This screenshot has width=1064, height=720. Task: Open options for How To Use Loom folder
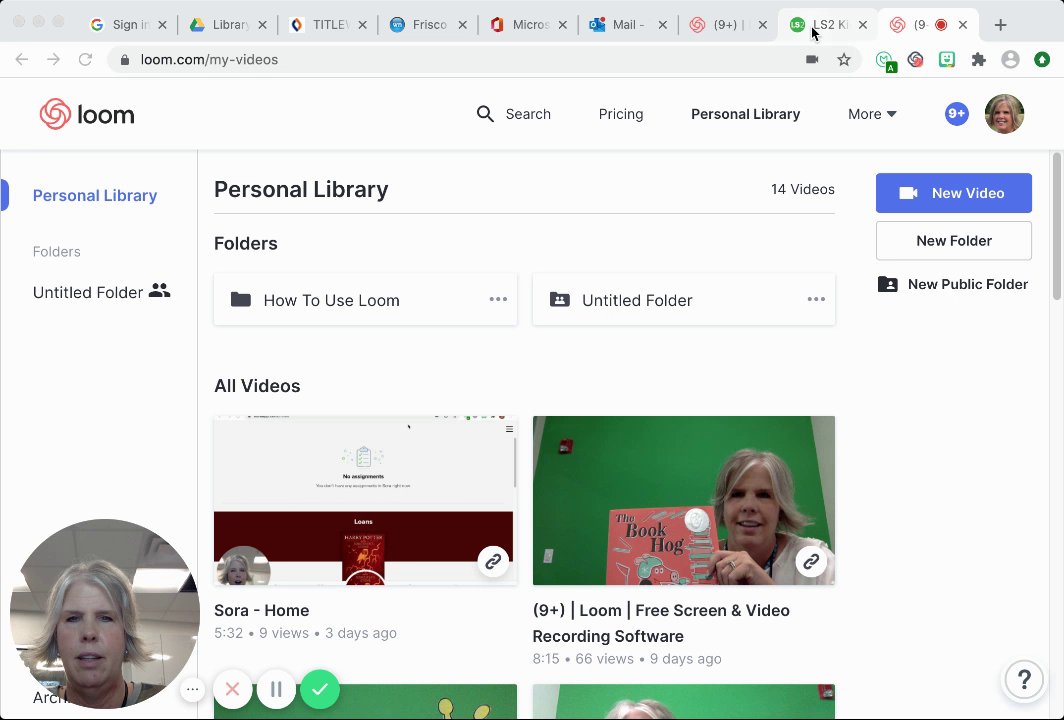point(498,299)
